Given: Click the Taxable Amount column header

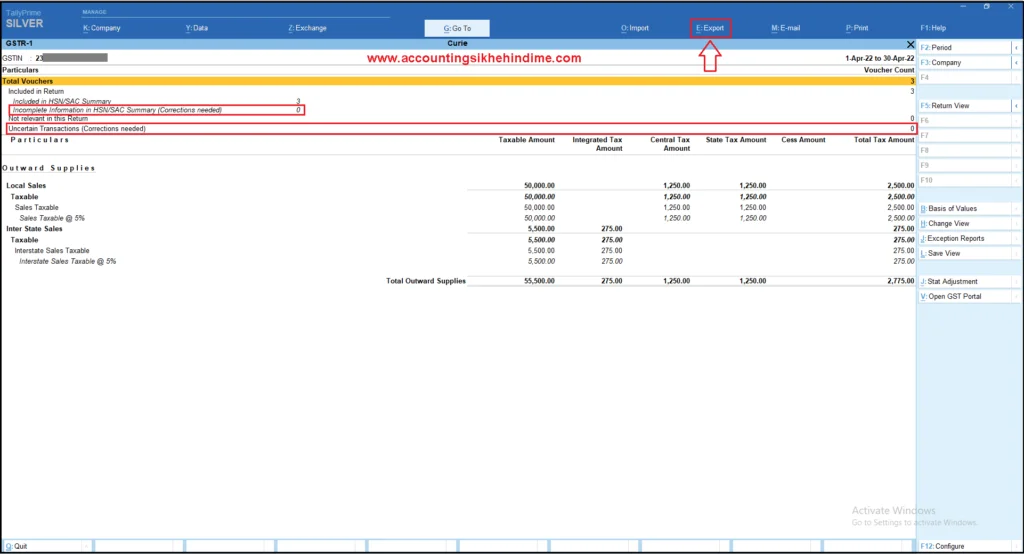Looking at the screenshot, I should pos(526,140).
